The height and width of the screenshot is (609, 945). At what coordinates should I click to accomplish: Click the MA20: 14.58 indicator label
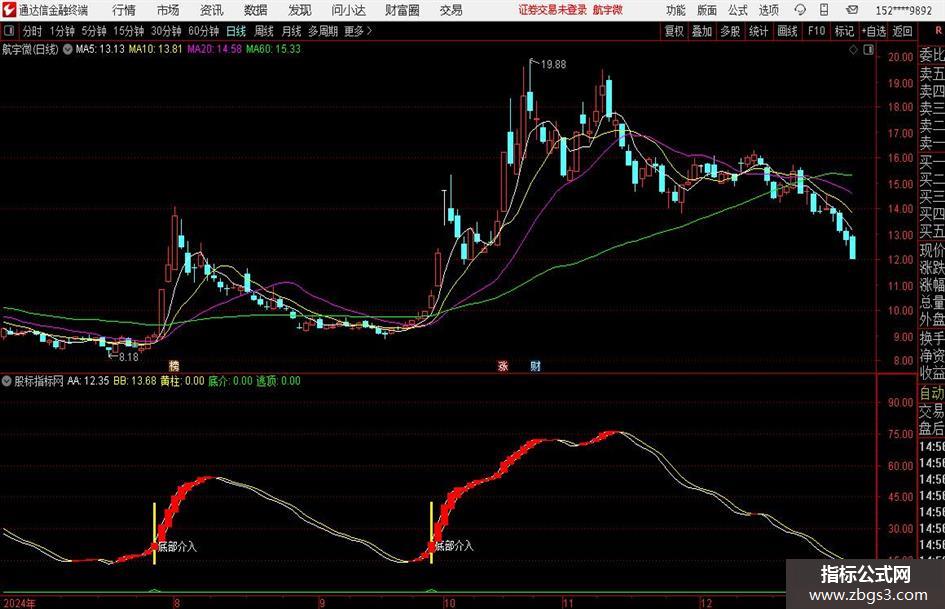[215, 49]
